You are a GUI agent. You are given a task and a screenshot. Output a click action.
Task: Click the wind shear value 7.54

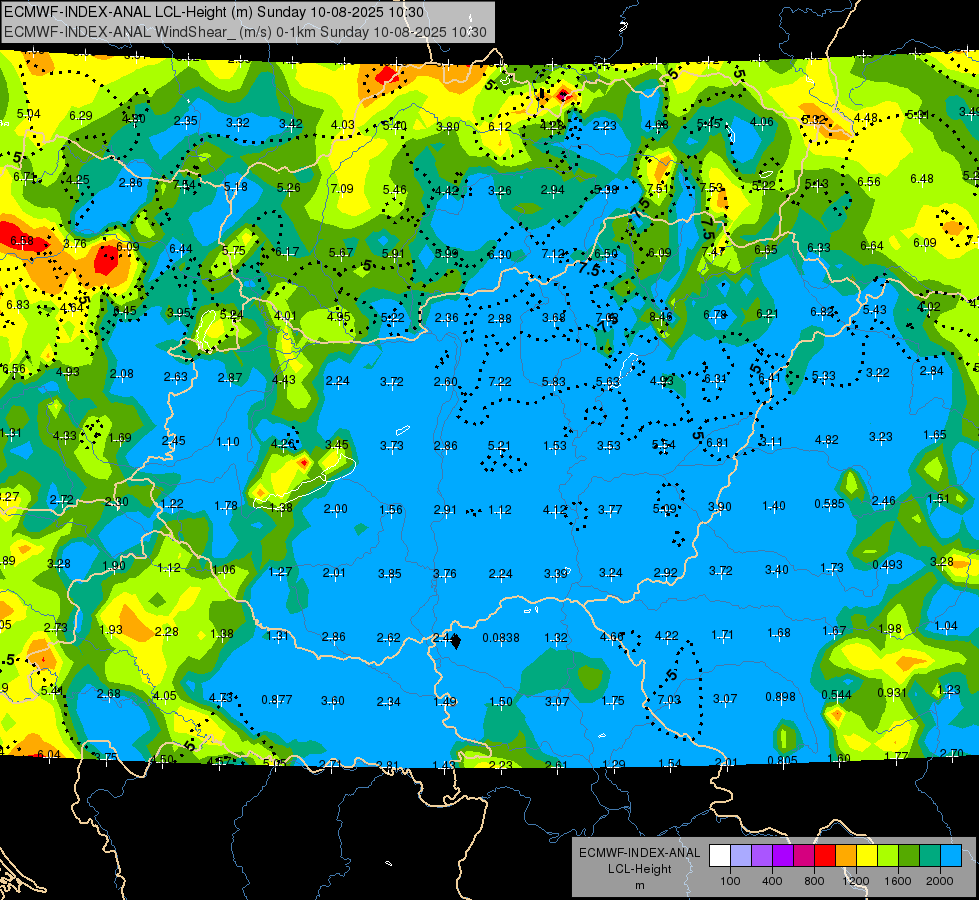[x=184, y=185]
